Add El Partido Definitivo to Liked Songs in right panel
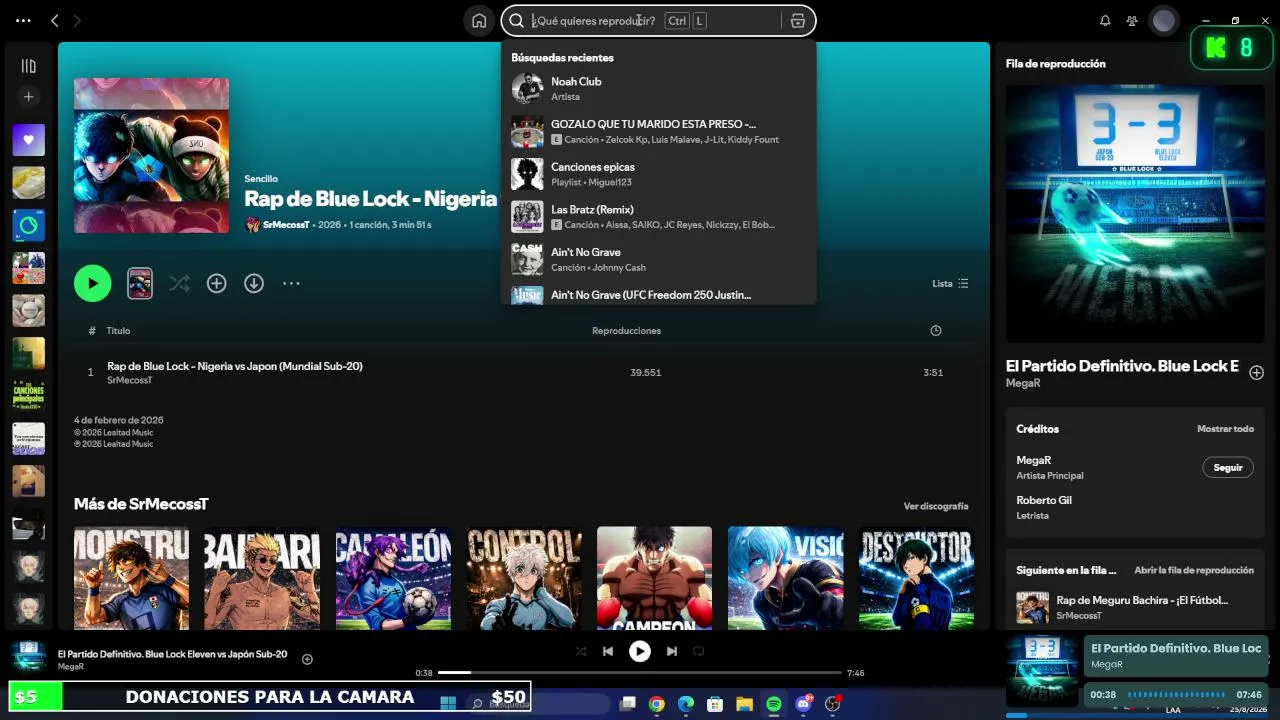Image resolution: width=1280 pixels, height=720 pixels. [x=1256, y=372]
